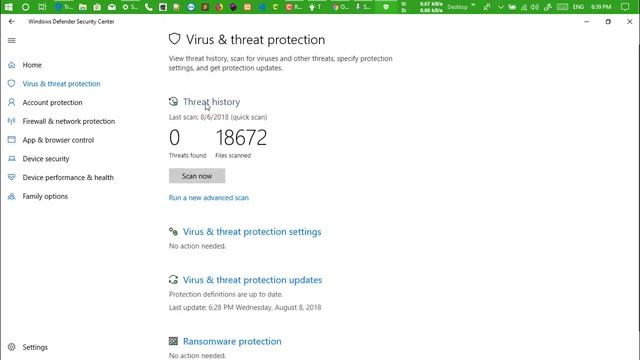Screen dimensions: 640x360
Task: Click the Device security laptop icon
Action: pos(11,158)
